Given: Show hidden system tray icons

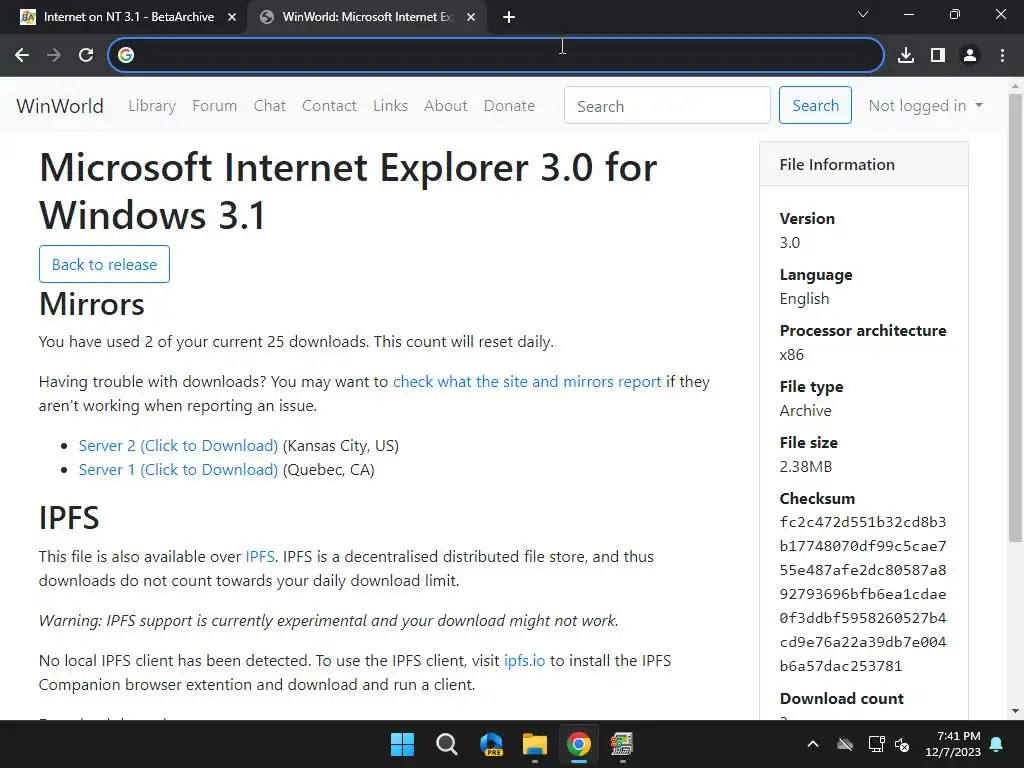Looking at the screenshot, I should (813, 744).
